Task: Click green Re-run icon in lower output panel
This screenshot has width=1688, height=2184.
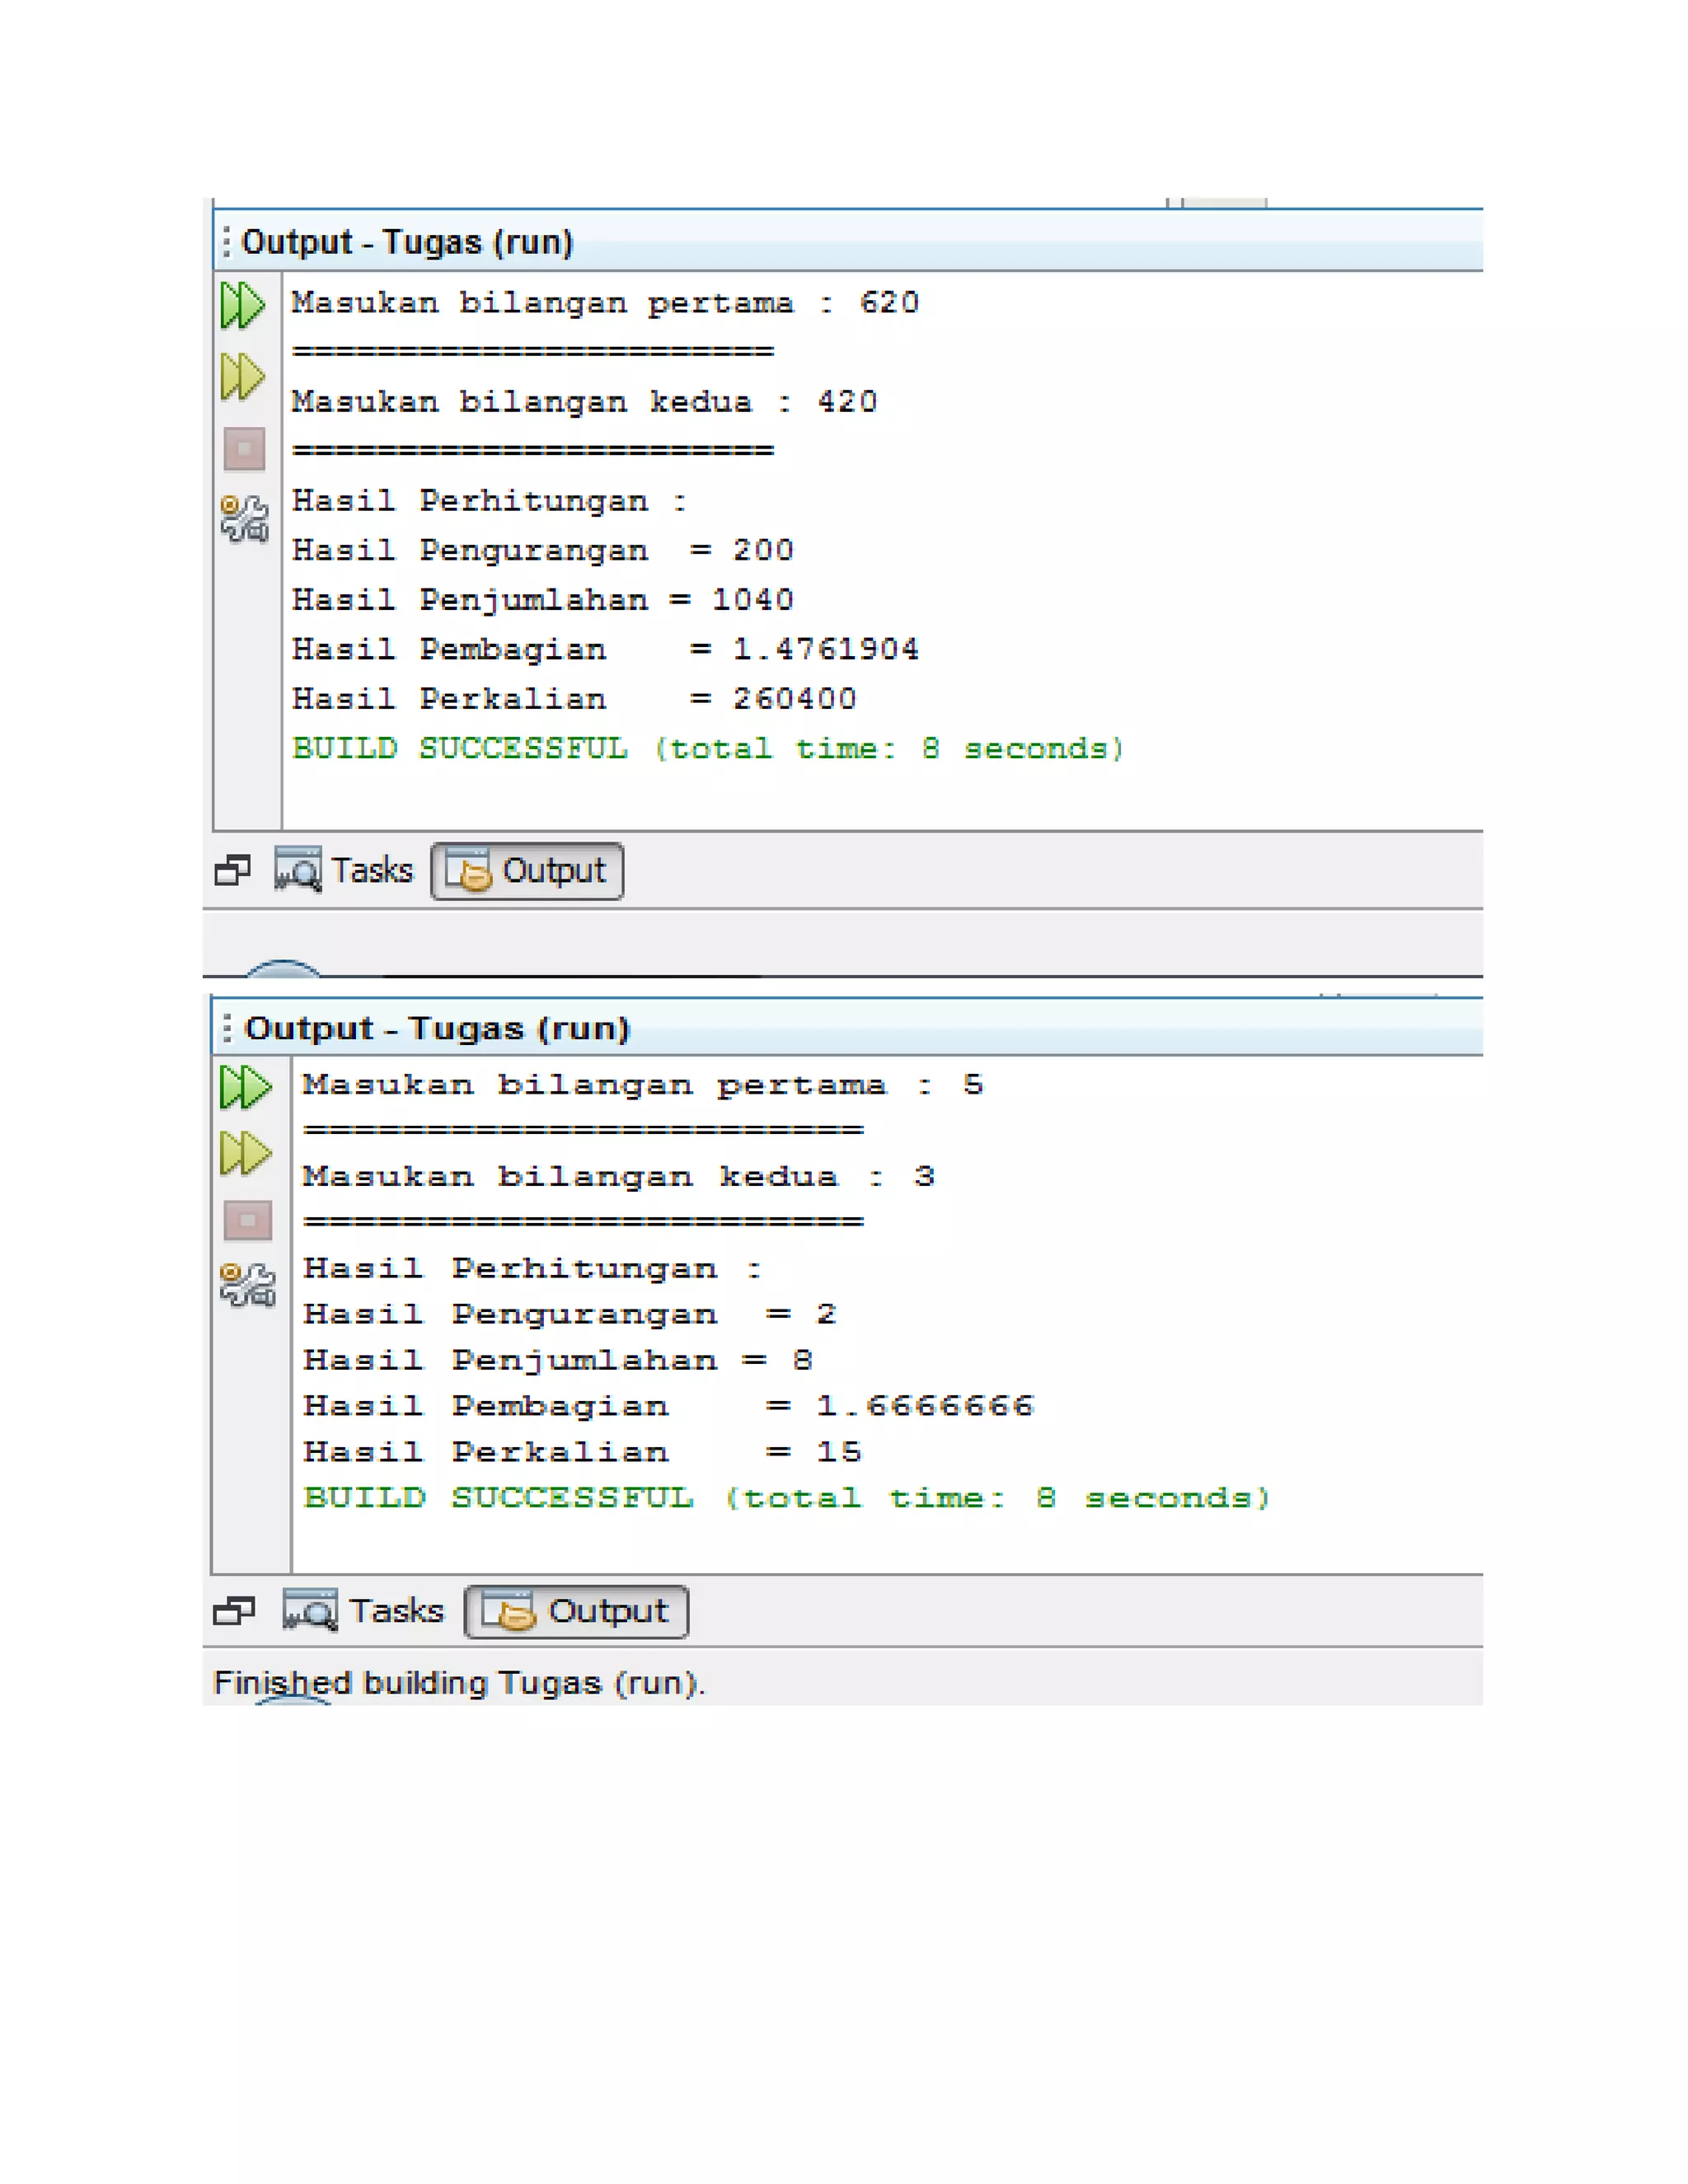Action: [245, 1087]
